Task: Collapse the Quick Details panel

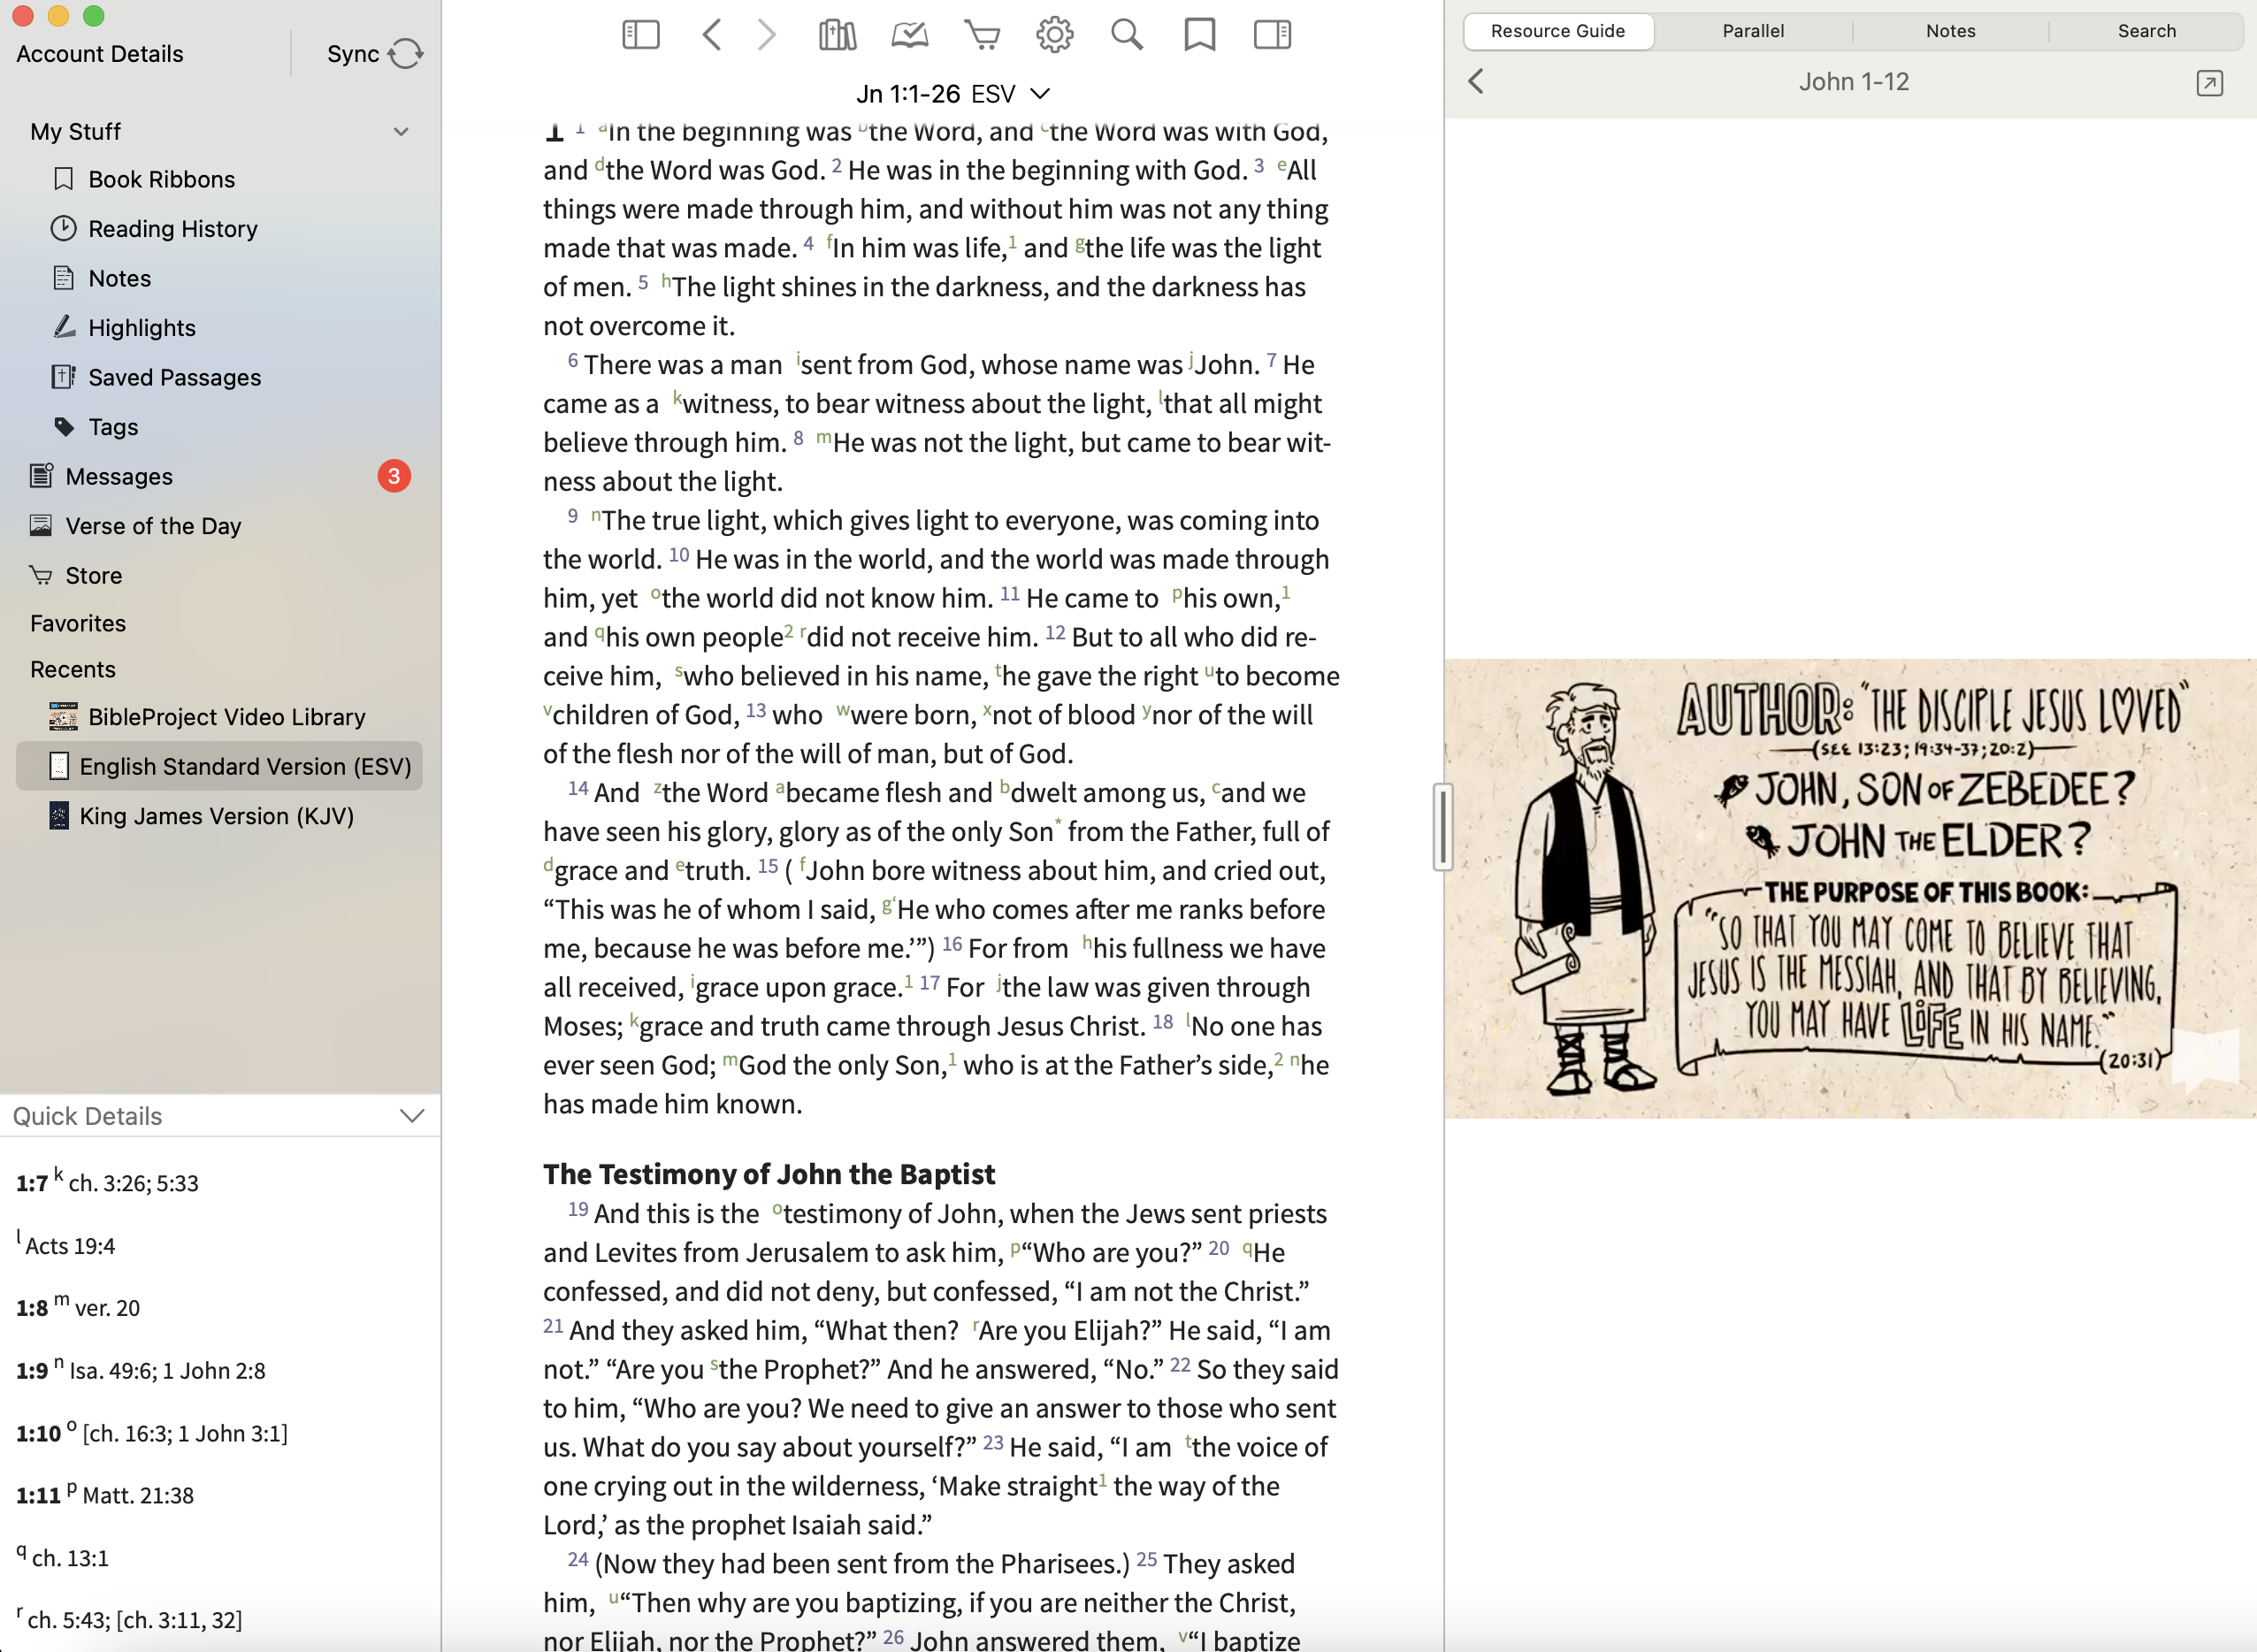Action: (412, 1116)
